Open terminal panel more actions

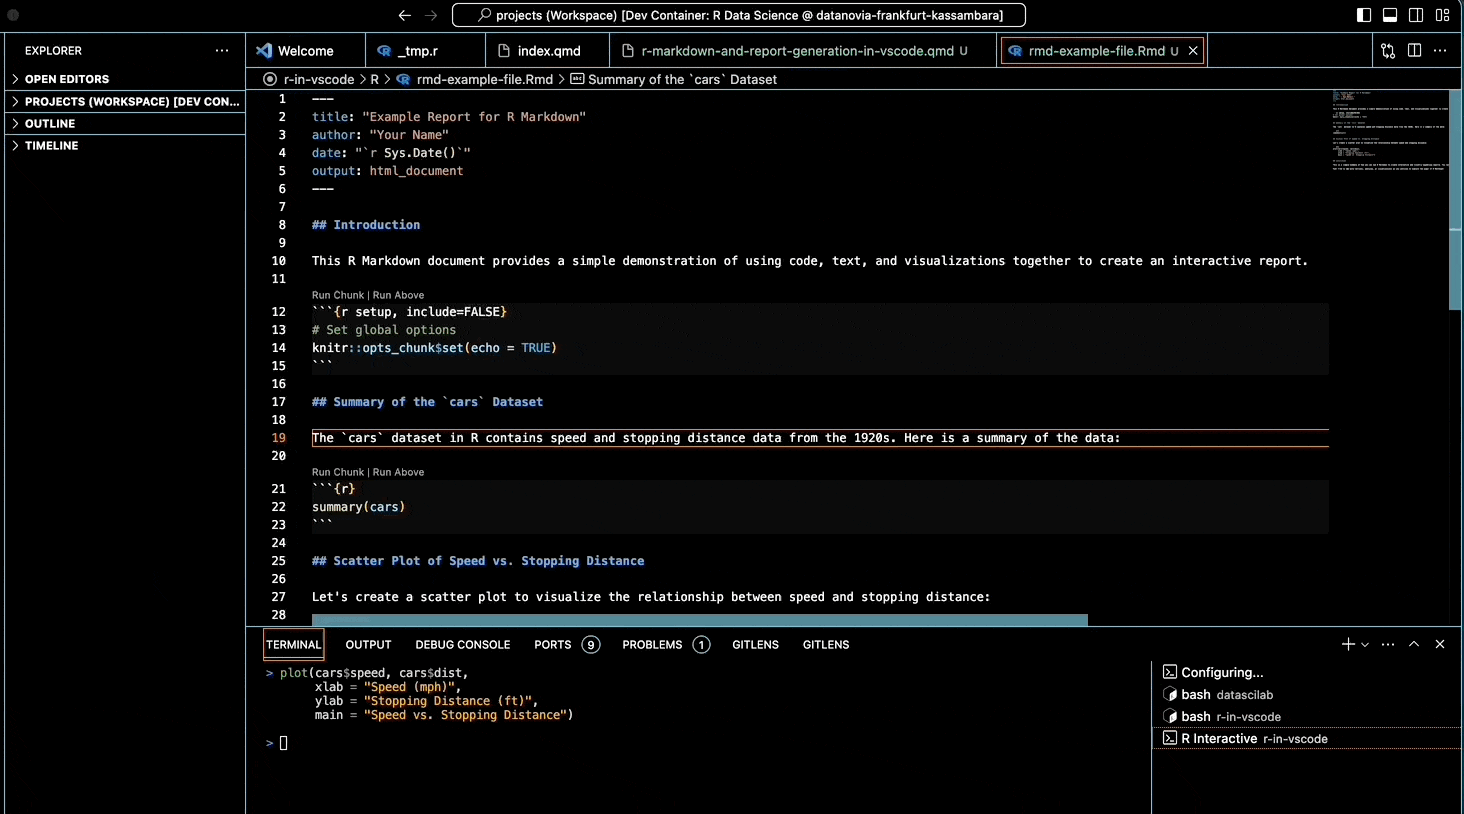[x=1388, y=644]
